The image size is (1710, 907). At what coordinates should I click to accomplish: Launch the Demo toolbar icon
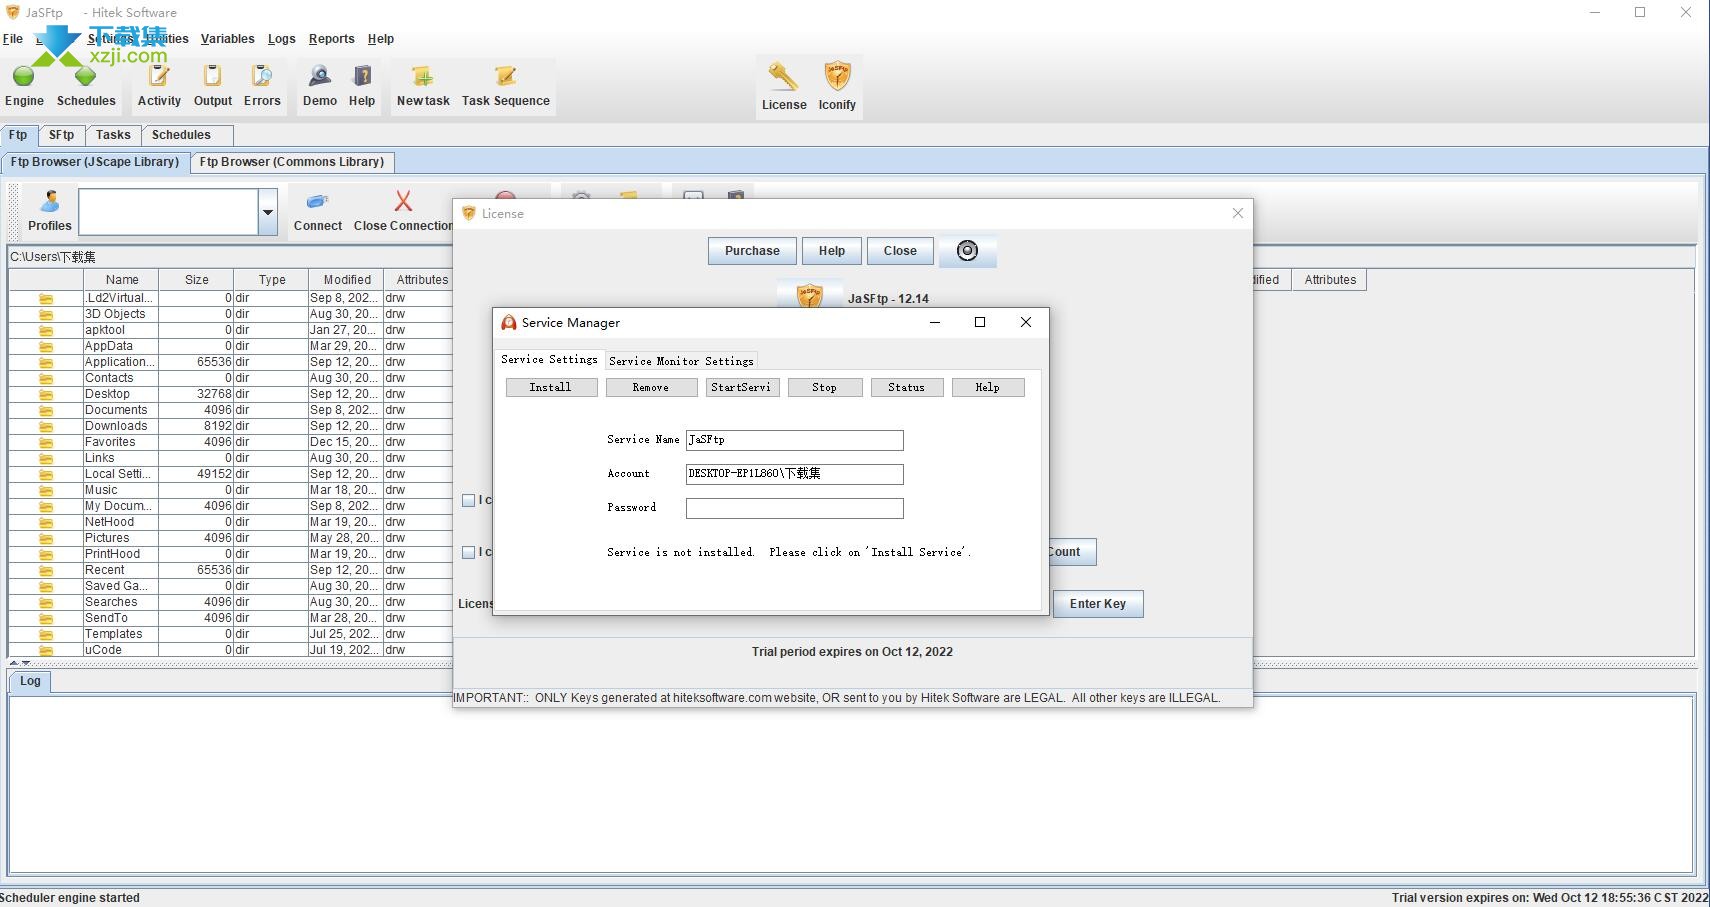pyautogui.click(x=320, y=77)
